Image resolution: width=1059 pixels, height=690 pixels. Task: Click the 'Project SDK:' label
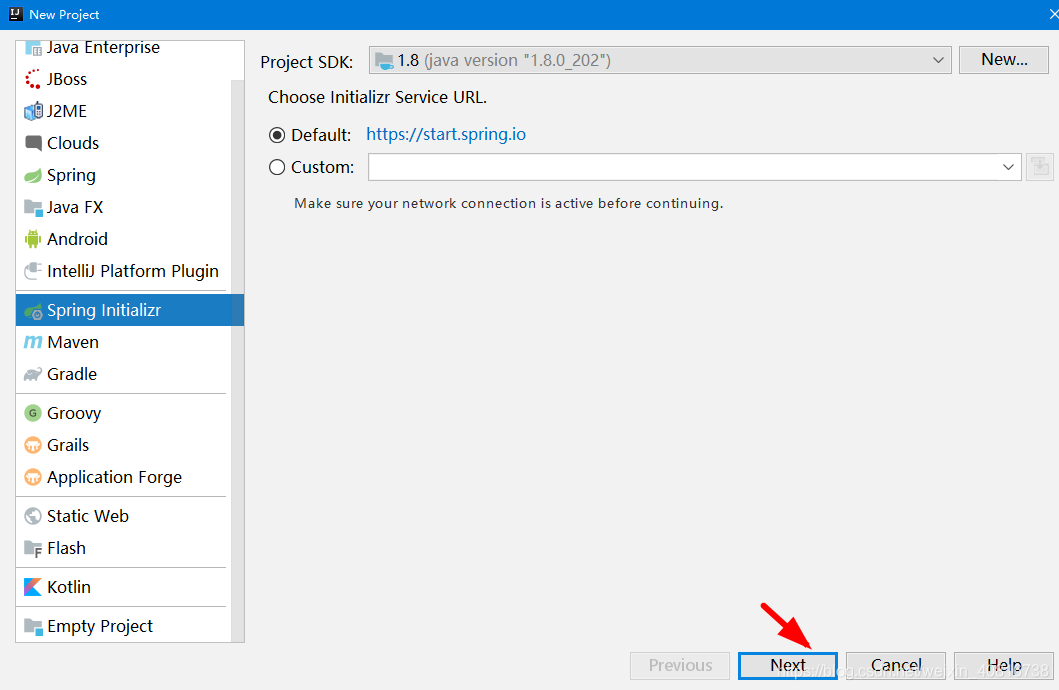[x=307, y=62]
